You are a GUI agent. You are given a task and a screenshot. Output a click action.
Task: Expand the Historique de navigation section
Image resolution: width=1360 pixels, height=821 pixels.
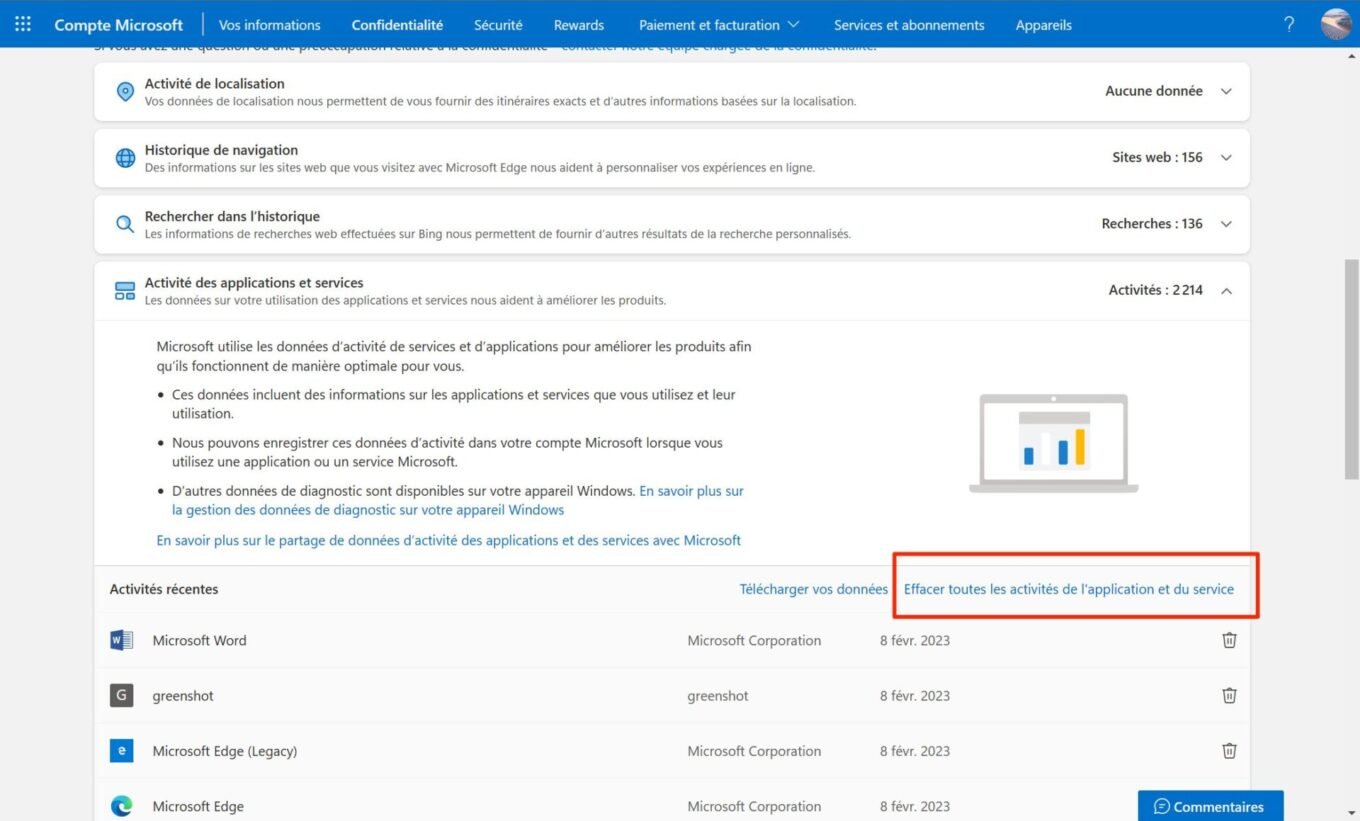[1226, 157]
